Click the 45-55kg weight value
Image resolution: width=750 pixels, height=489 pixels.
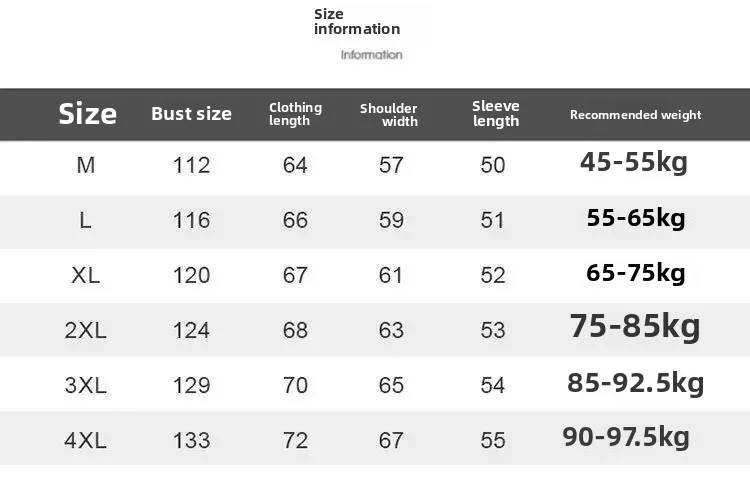pos(634,162)
